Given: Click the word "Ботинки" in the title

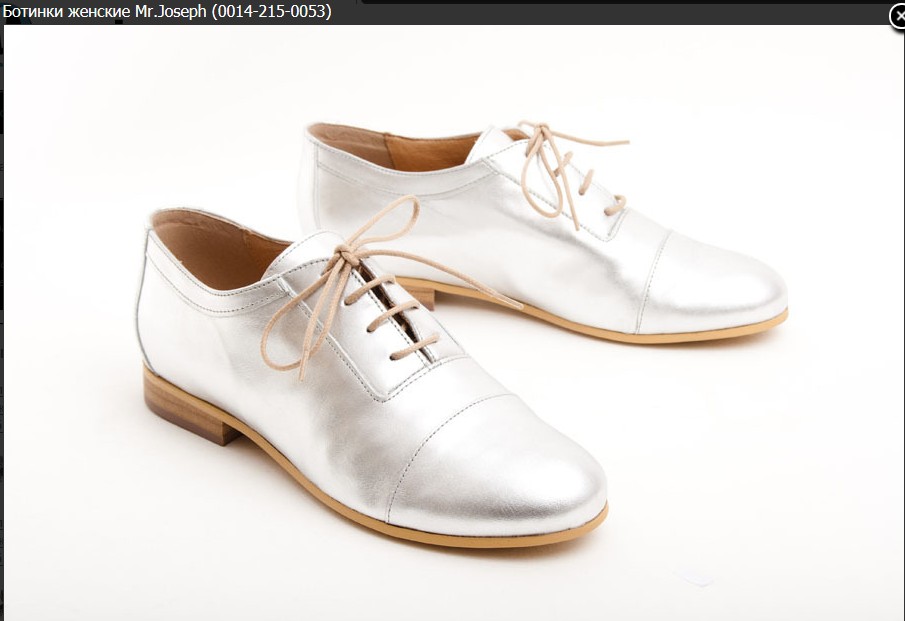Looking at the screenshot, I should click(x=32, y=12).
